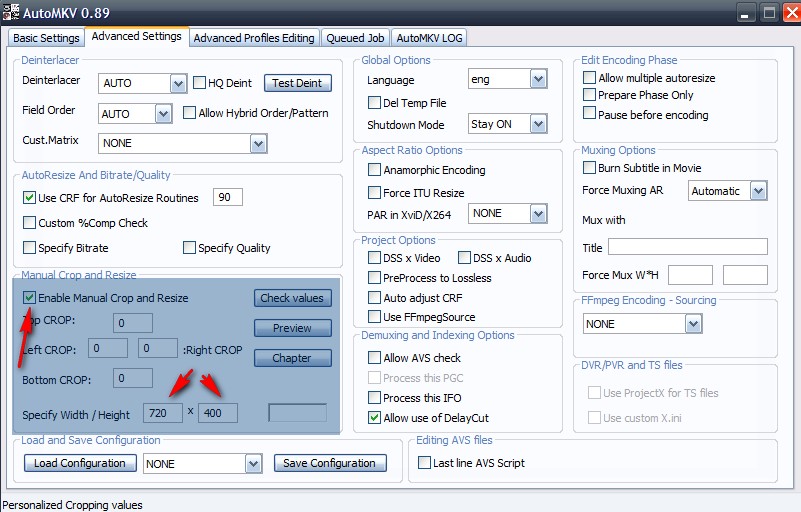
Task: Maximize the AutoMKV window
Action: tap(769, 13)
